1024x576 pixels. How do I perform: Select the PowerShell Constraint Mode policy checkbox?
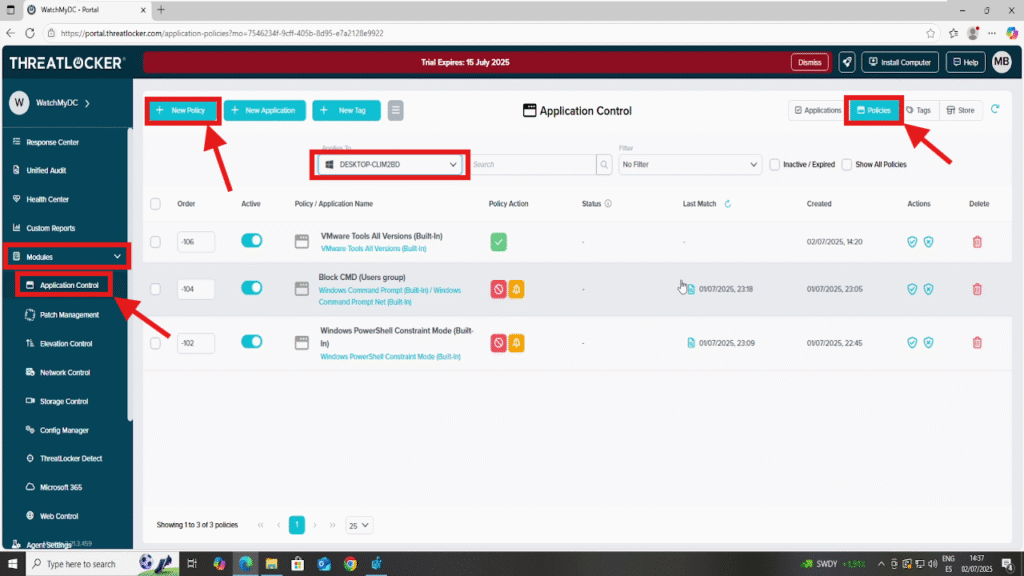pyautogui.click(x=155, y=343)
